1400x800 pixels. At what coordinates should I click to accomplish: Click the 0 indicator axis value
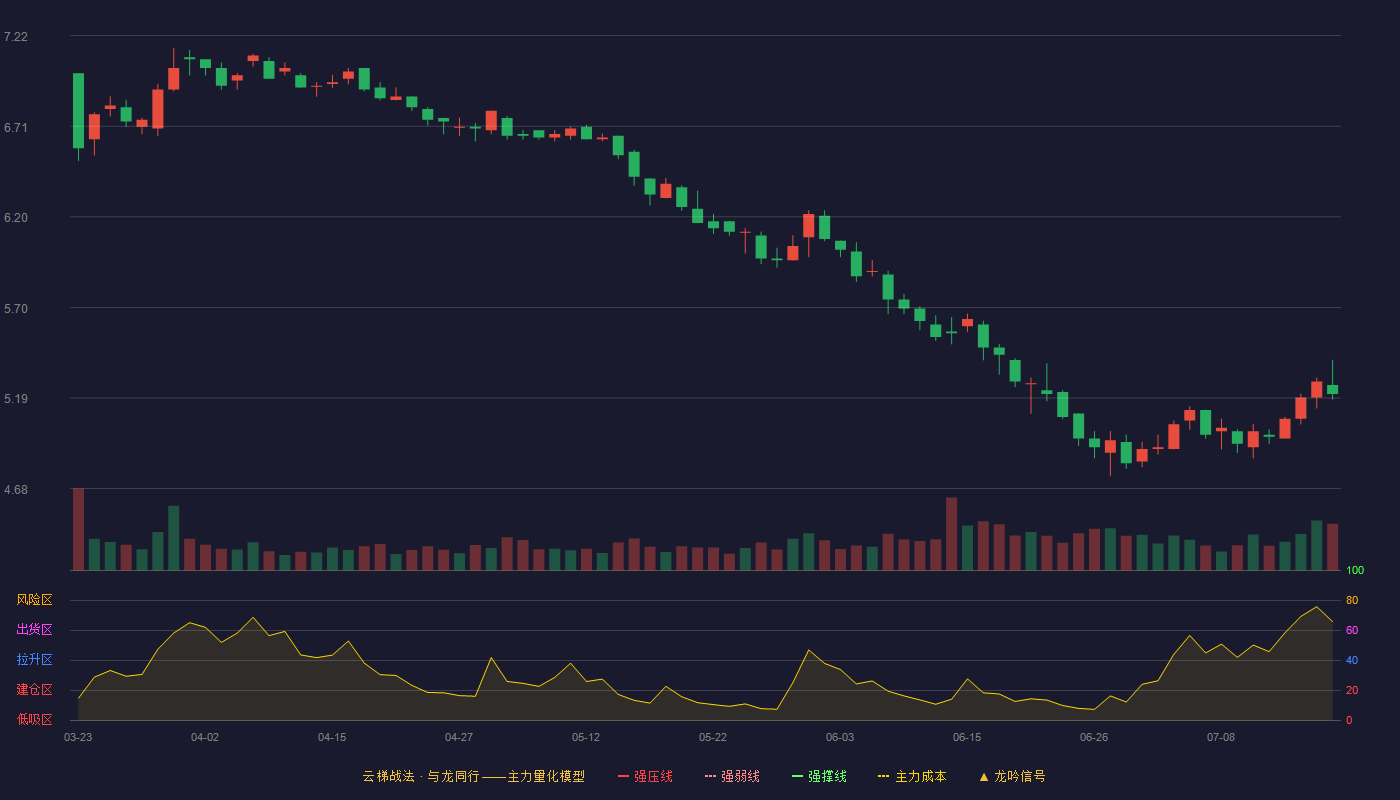pos(1349,720)
